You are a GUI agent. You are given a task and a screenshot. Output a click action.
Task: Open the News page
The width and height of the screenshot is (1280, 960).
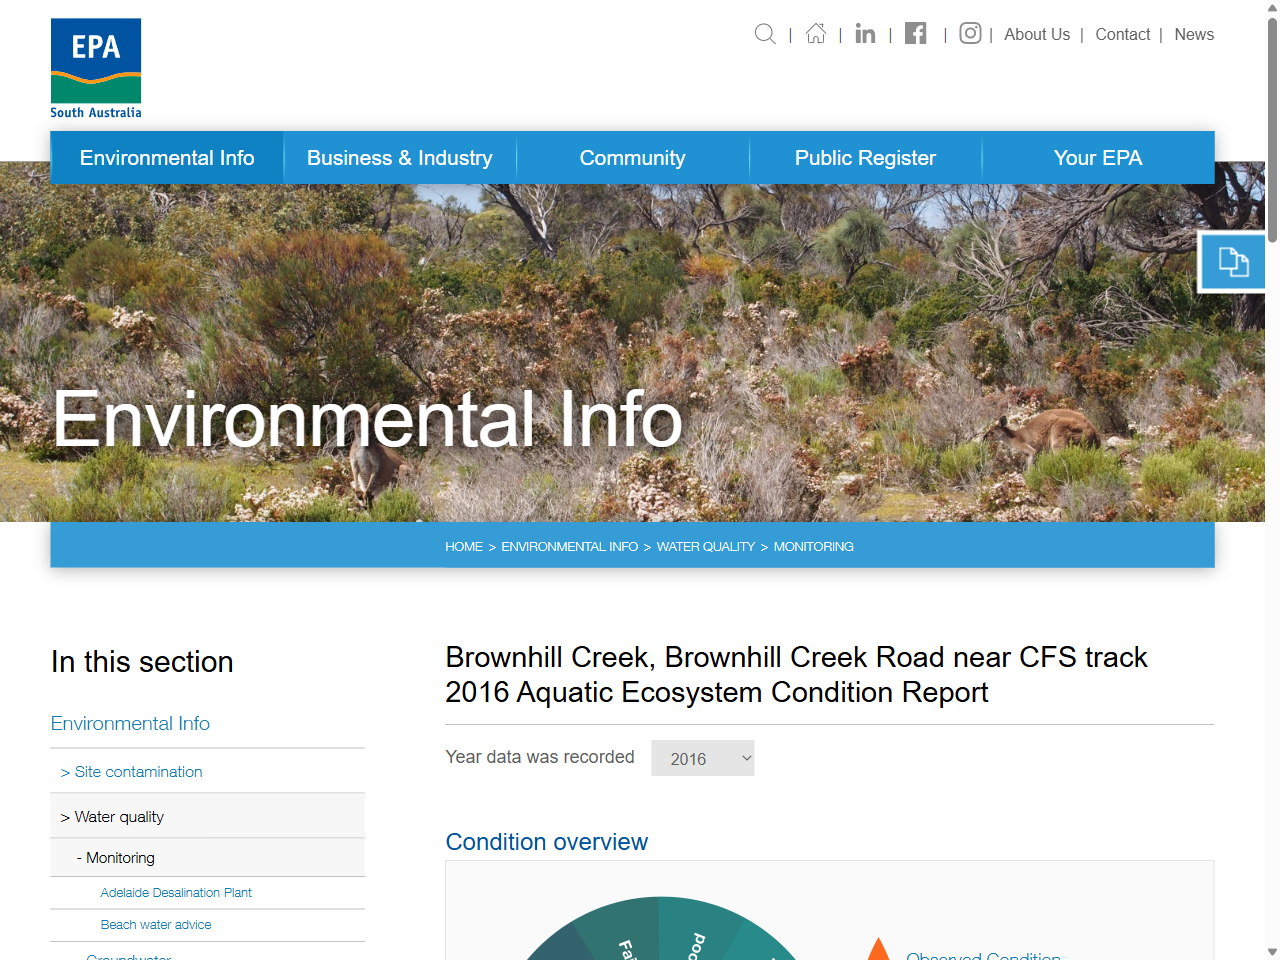coord(1194,34)
